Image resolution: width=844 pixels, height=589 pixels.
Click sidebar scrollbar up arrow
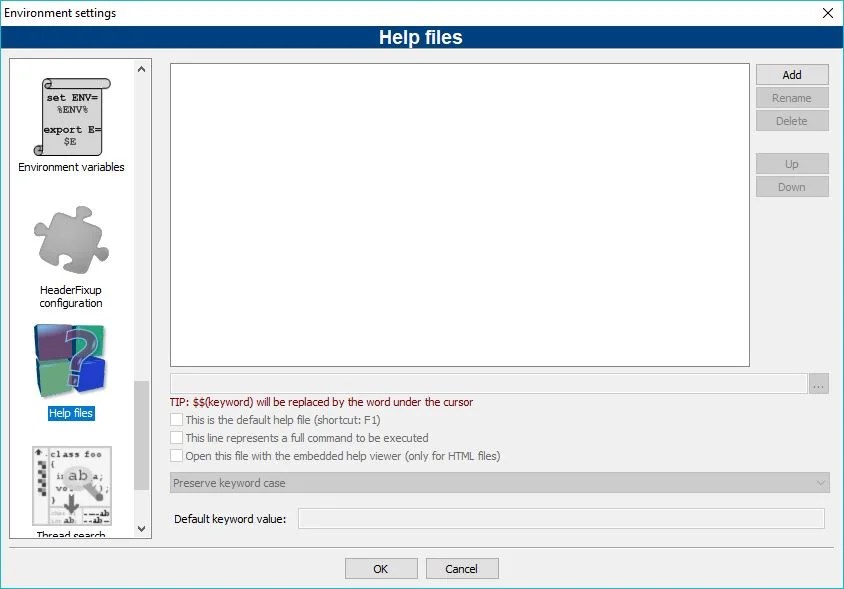pos(141,66)
